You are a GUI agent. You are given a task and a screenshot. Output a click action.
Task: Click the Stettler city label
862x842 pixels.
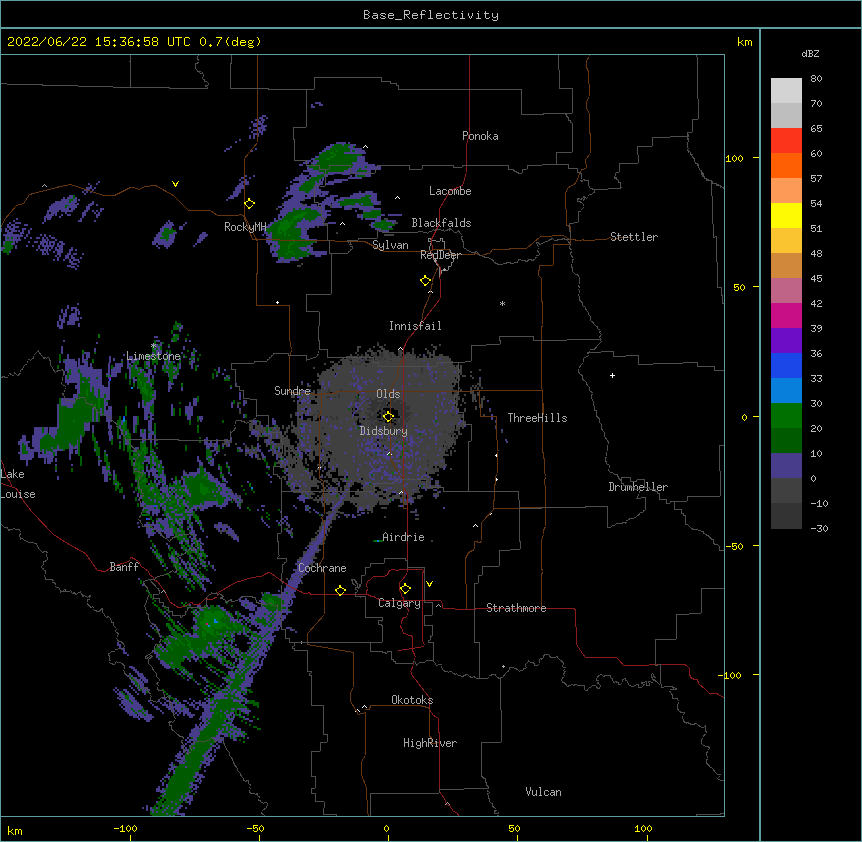coord(634,237)
